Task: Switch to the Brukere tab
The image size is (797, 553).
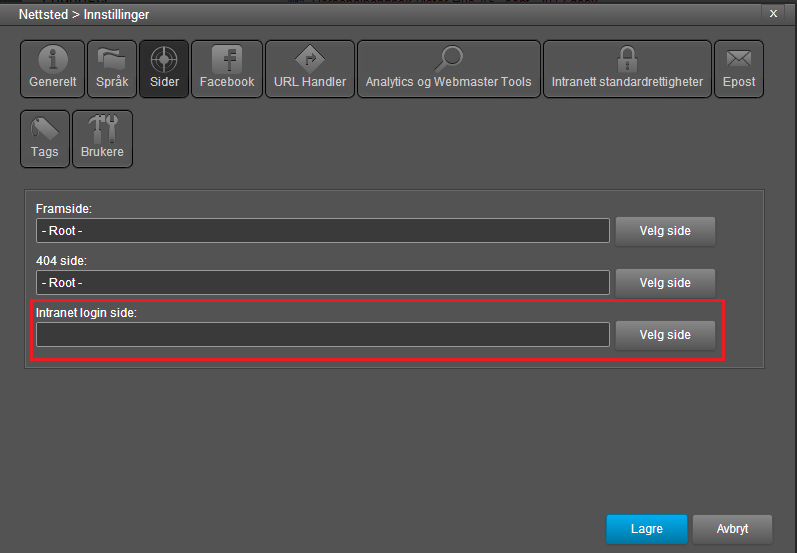Action: tap(102, 139)
